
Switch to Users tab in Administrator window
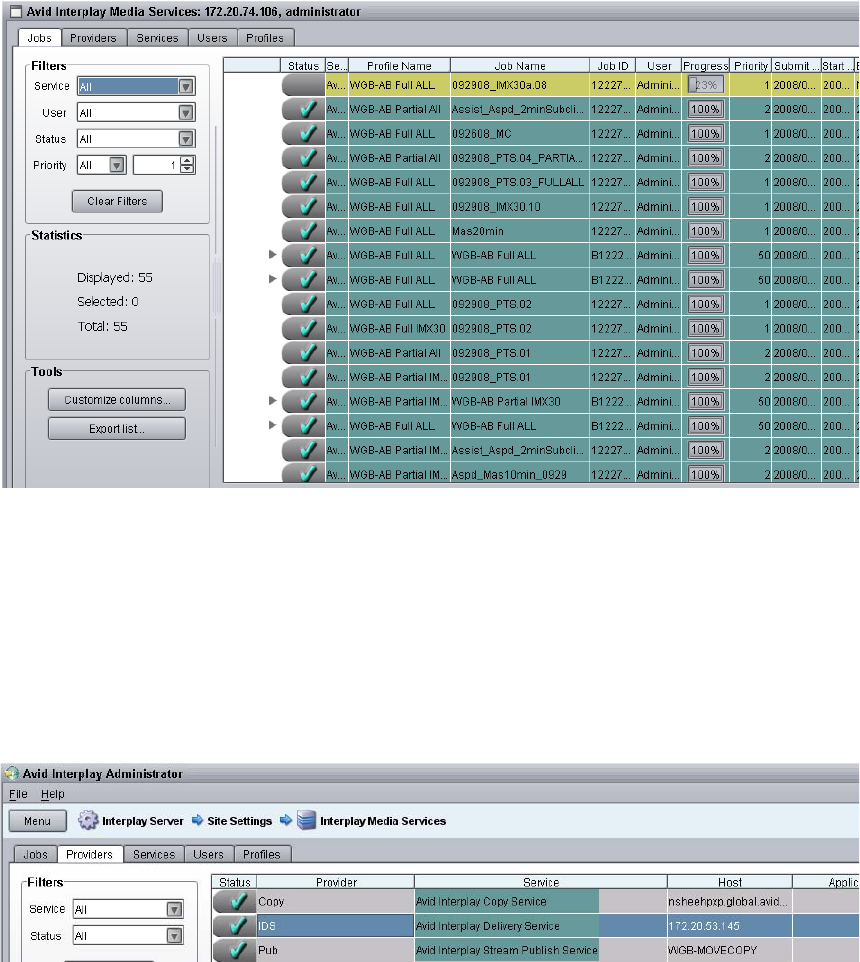pos(209,855)
